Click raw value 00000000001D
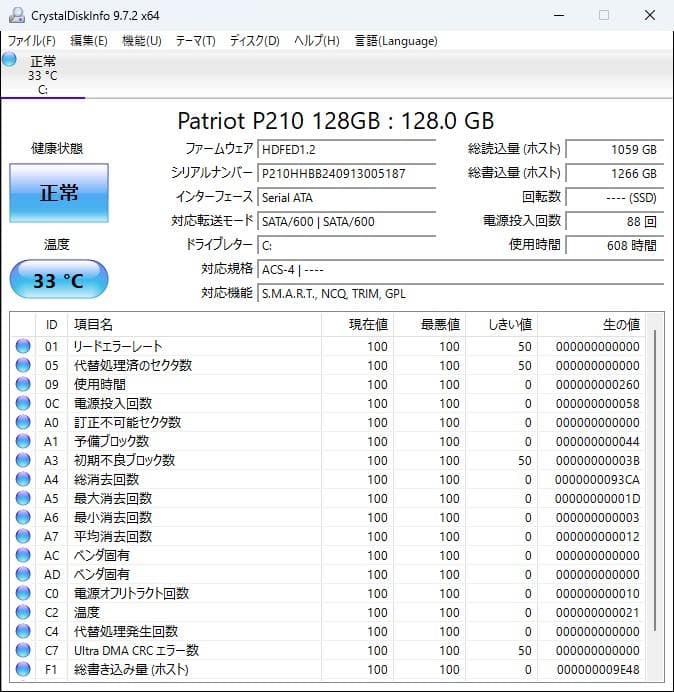This screenshot has height=692, width=674. (597, 498)
